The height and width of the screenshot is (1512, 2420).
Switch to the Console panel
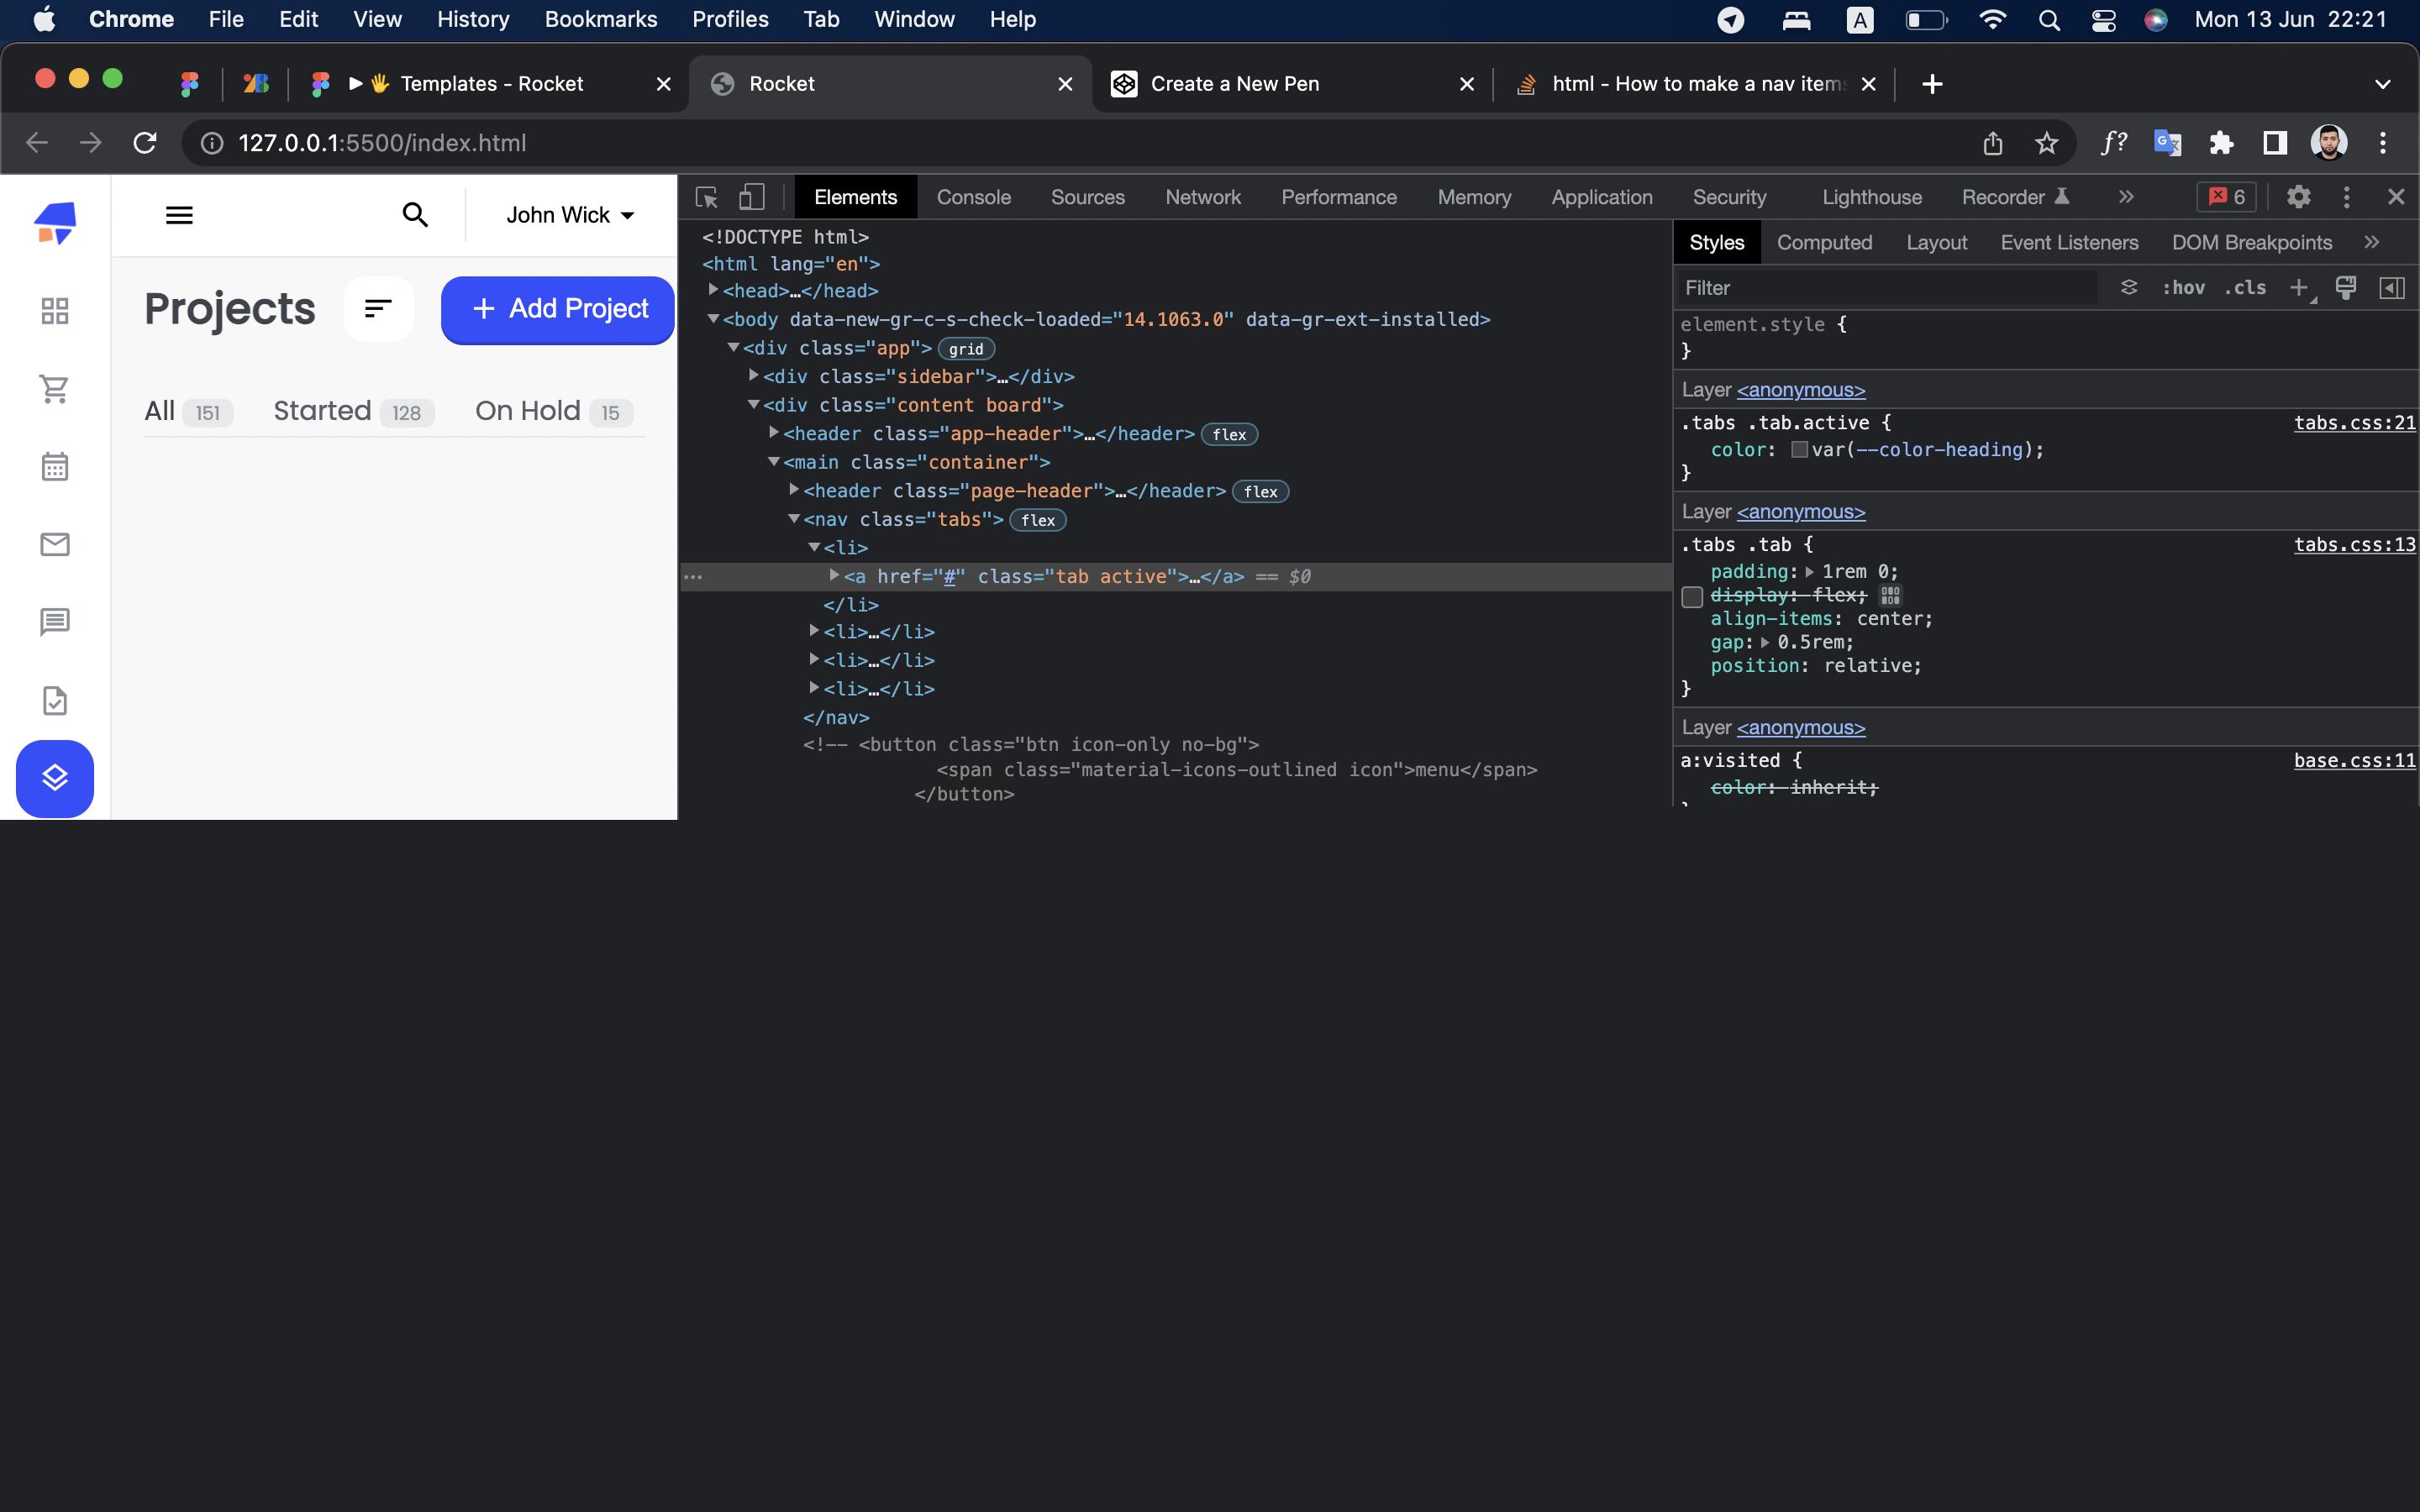tap(974, 197)
